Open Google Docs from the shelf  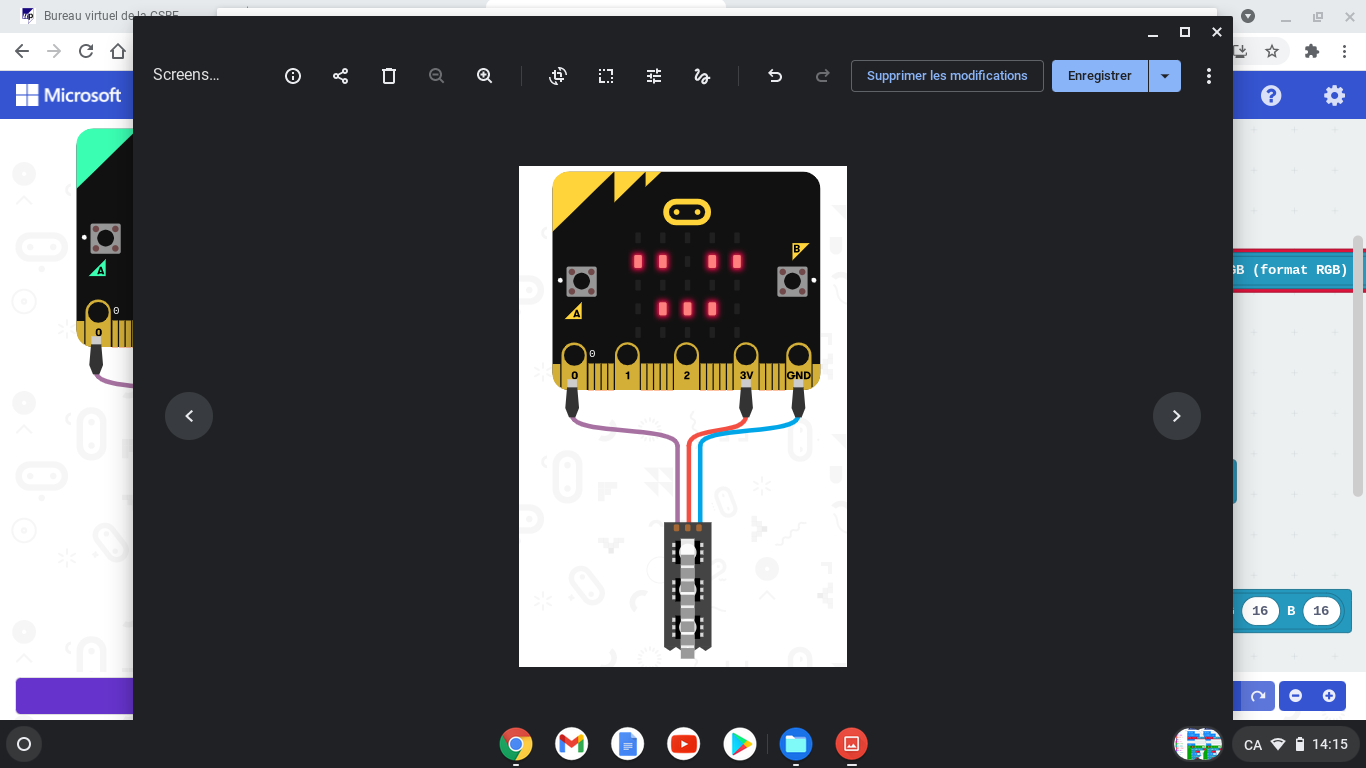[x=628, y=744]
